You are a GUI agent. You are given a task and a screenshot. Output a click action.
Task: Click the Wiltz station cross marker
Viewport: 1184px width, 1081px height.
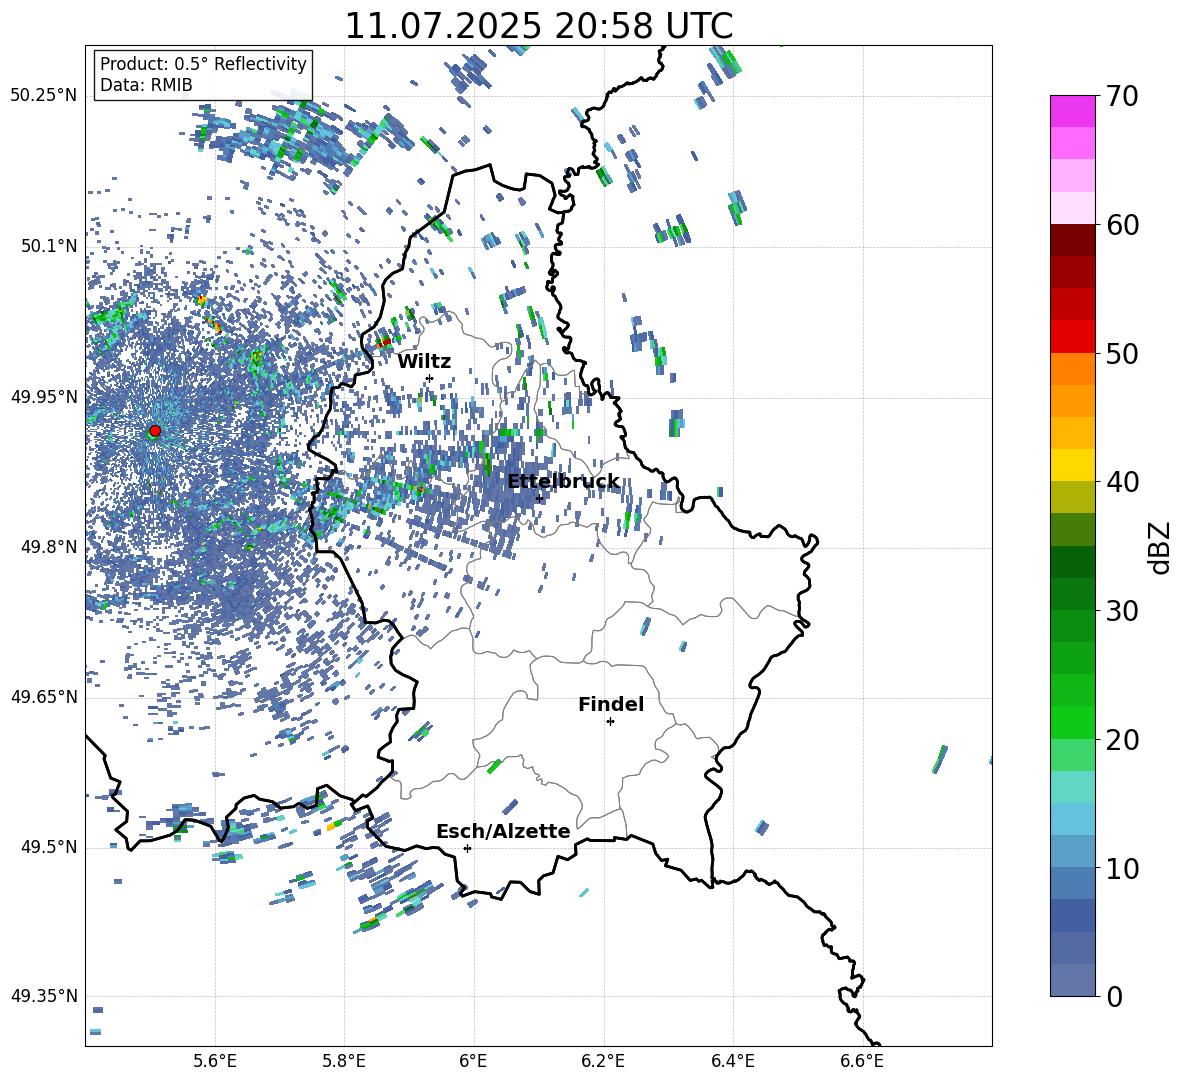click(x=430, y=378)
